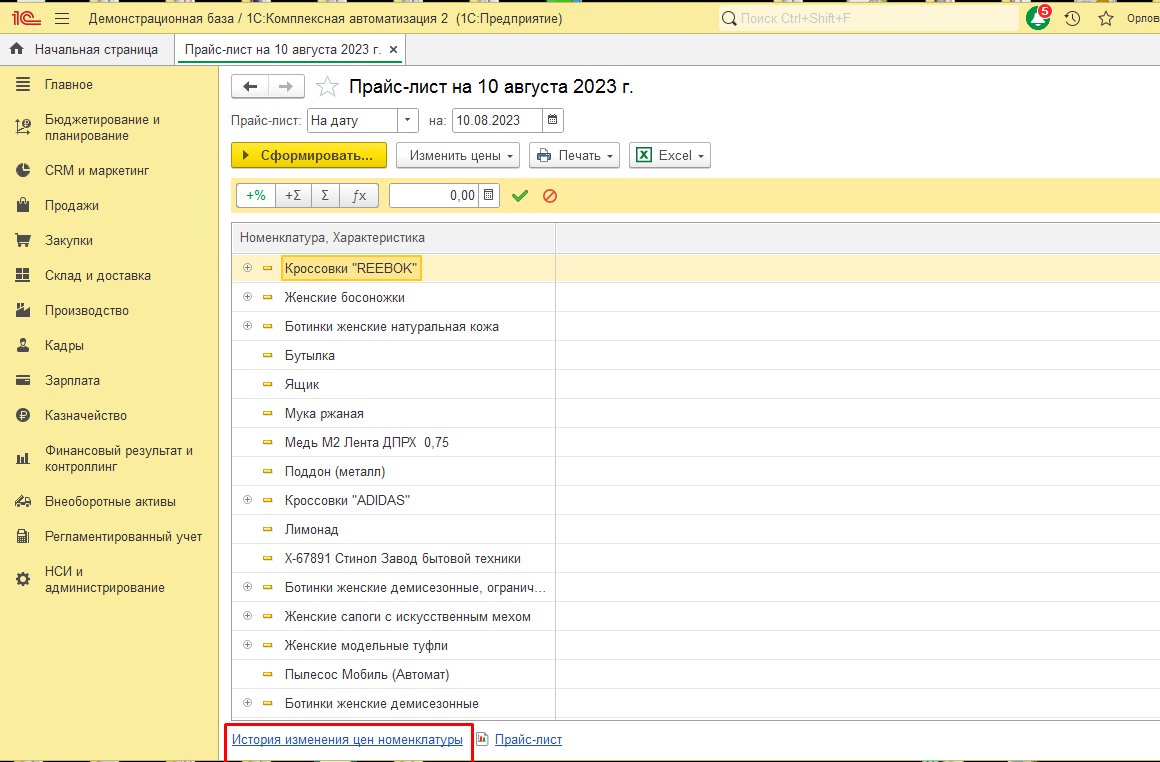Go back with the left arrow button
This screenshot has height=762, width=1160.
click(250, 87)
